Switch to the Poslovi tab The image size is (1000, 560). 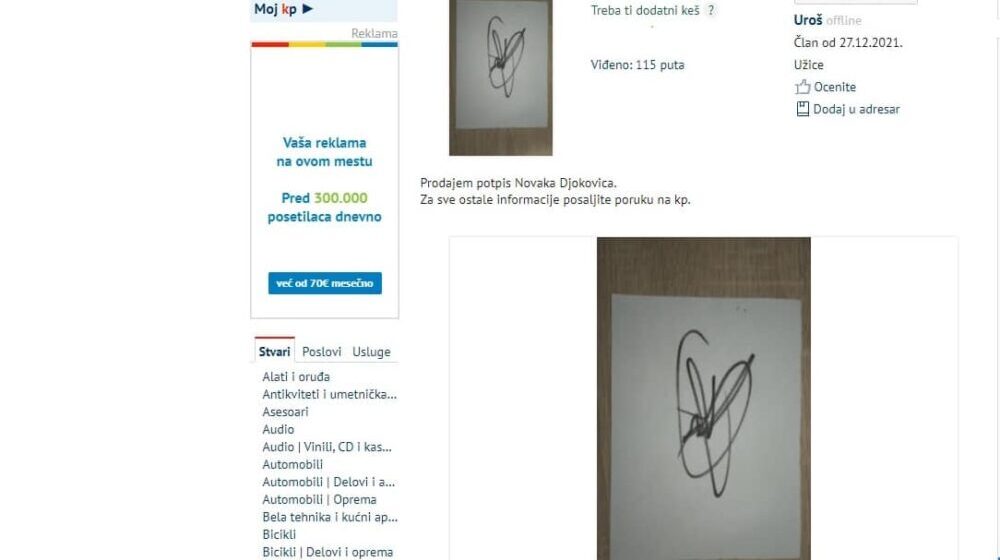[321, 351]
